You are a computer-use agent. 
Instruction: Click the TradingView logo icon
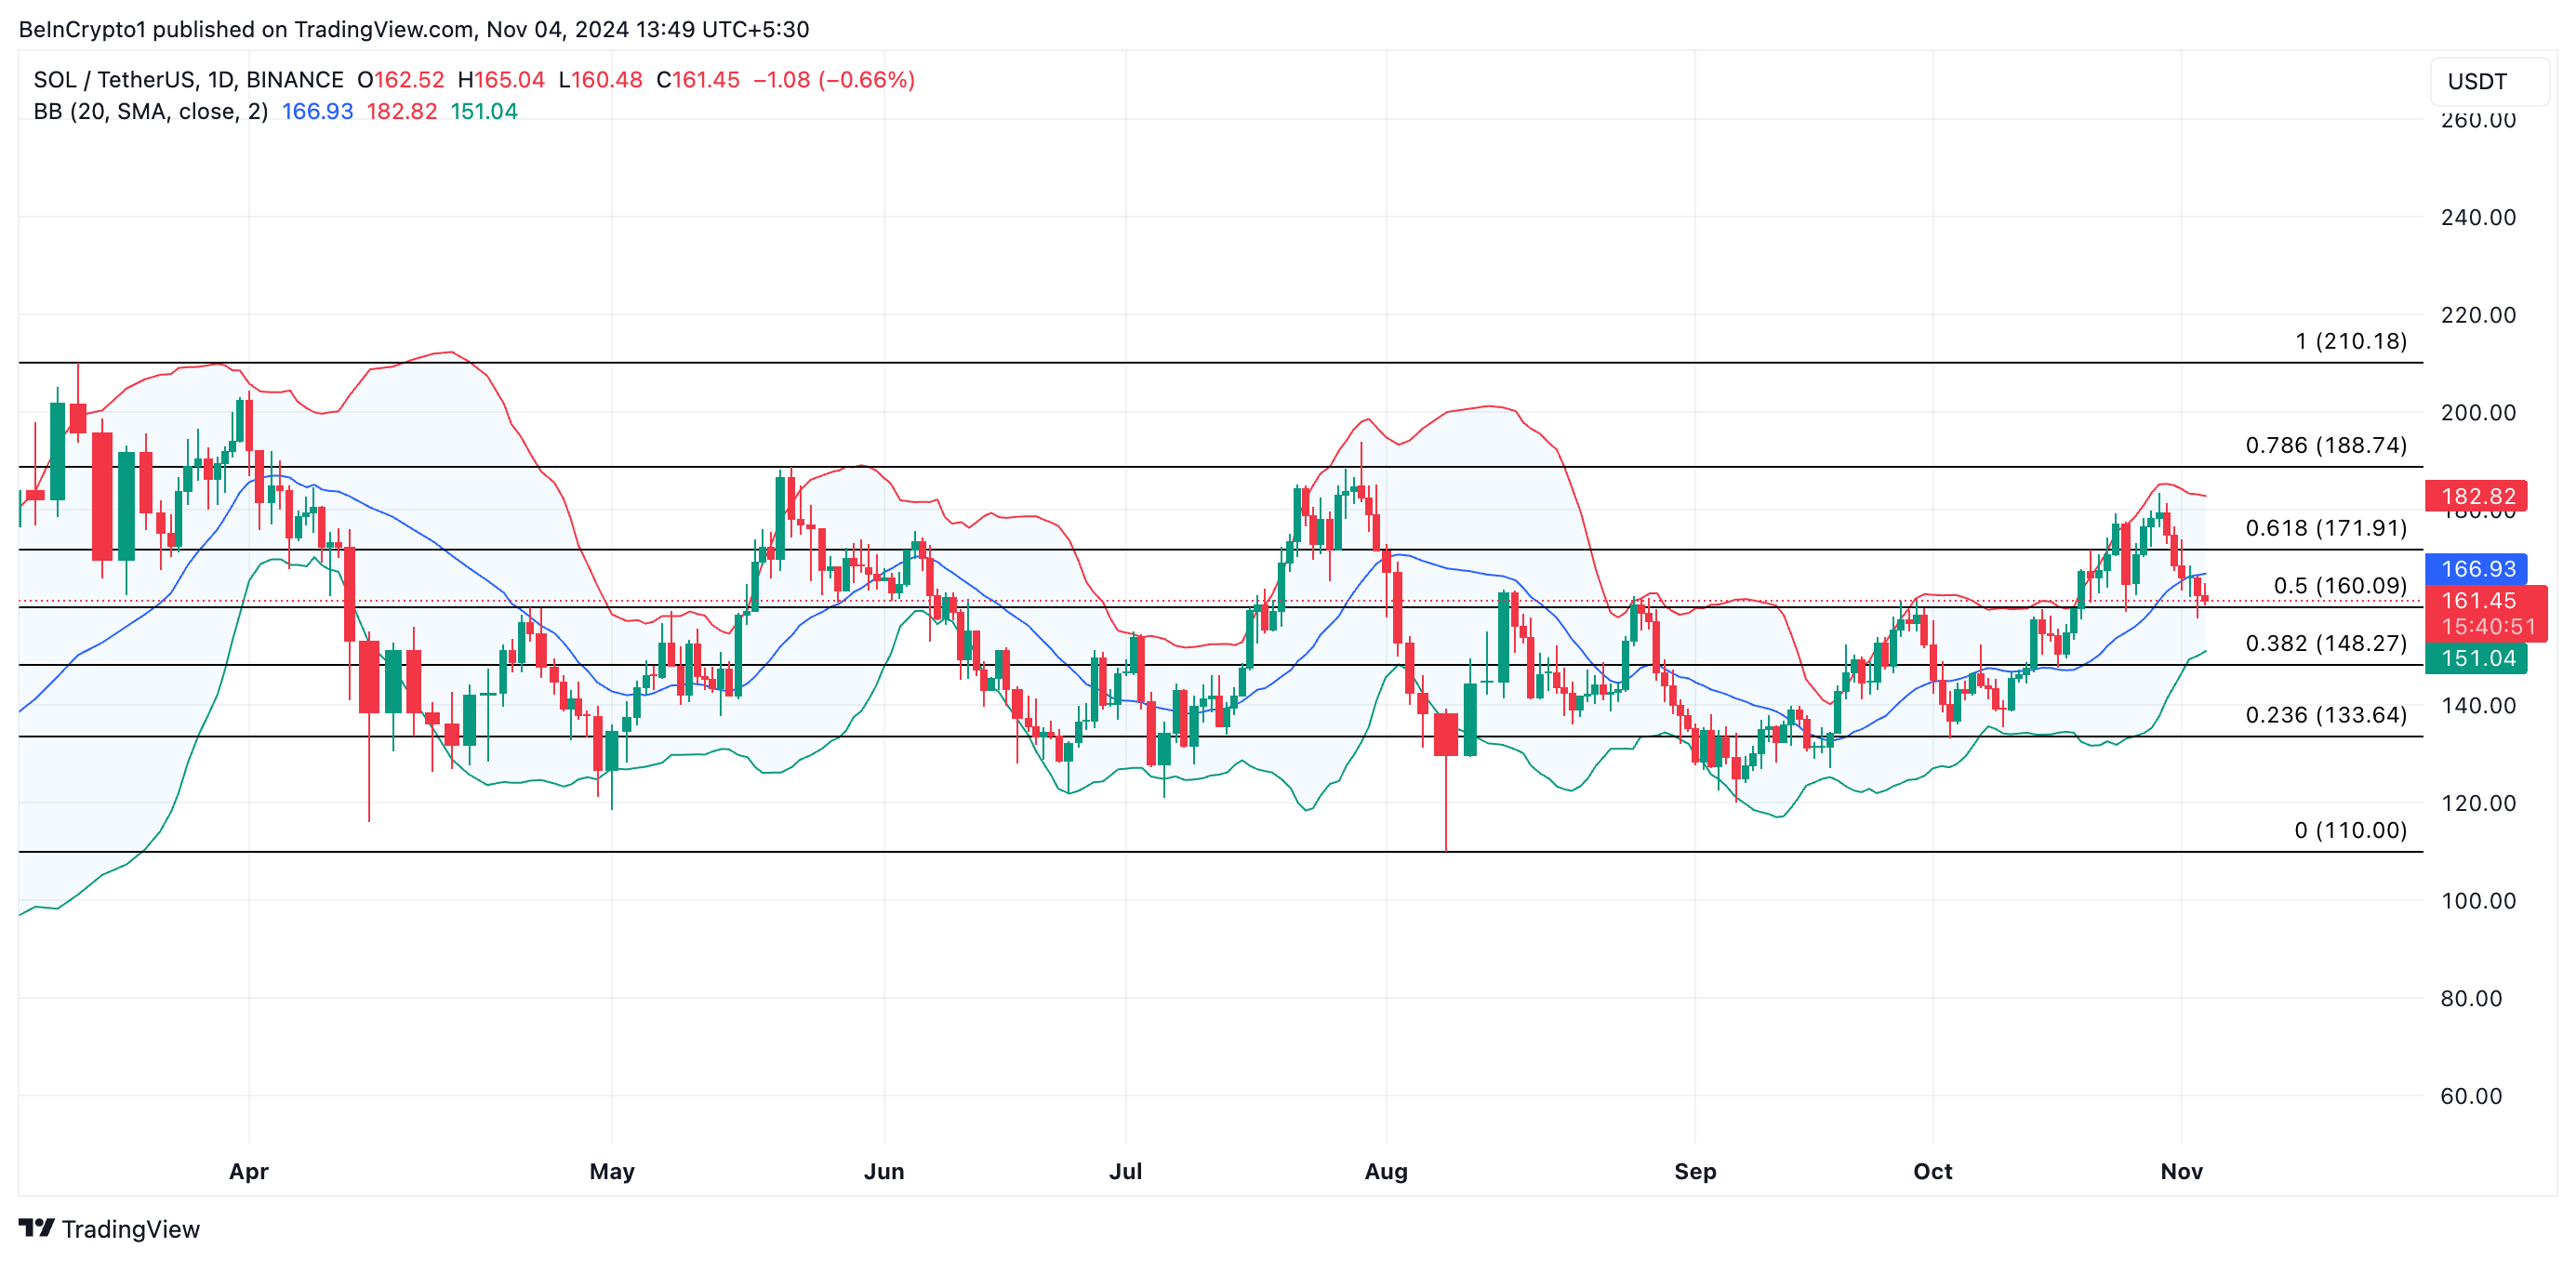coord(36,1227)
